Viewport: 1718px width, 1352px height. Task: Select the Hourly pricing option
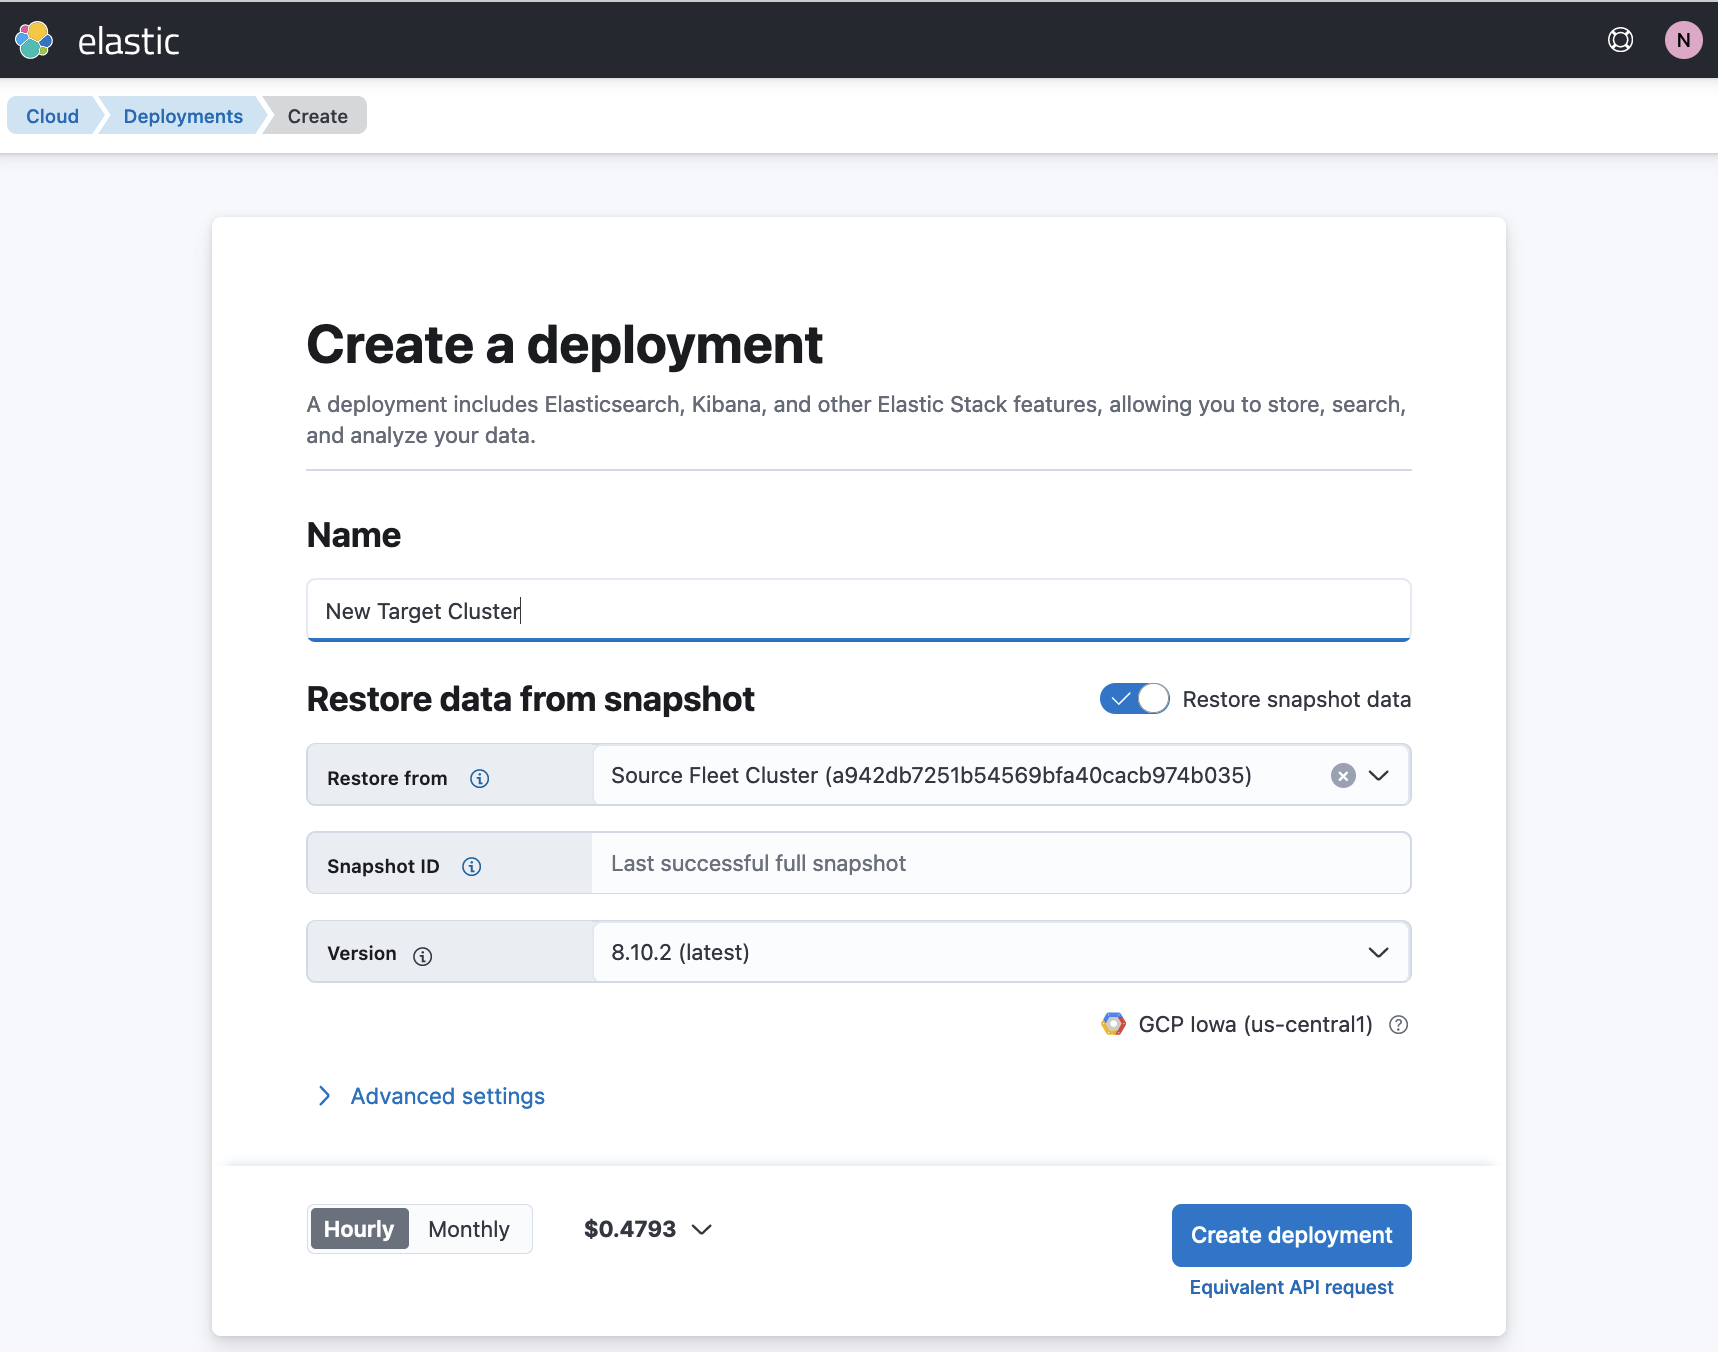pyautogui.click(x=358, y=1229)
